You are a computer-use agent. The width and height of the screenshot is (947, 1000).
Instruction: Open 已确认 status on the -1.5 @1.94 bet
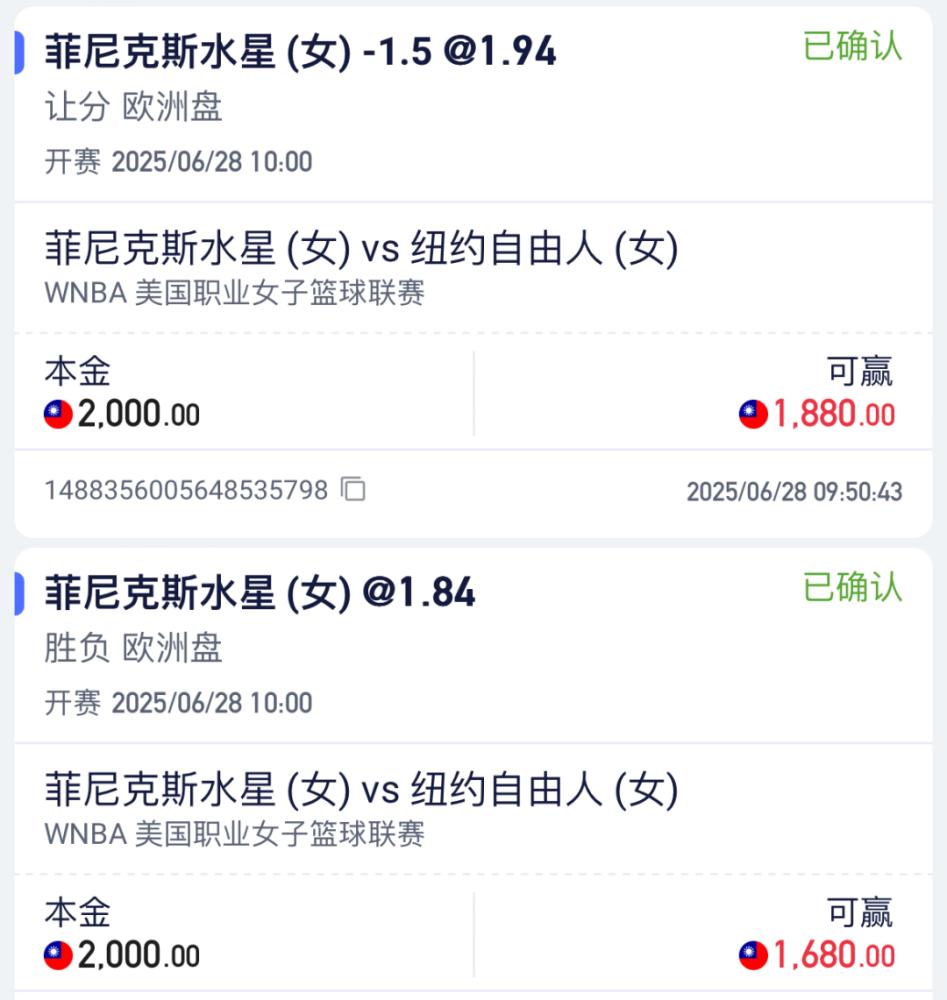coord(853,46)
